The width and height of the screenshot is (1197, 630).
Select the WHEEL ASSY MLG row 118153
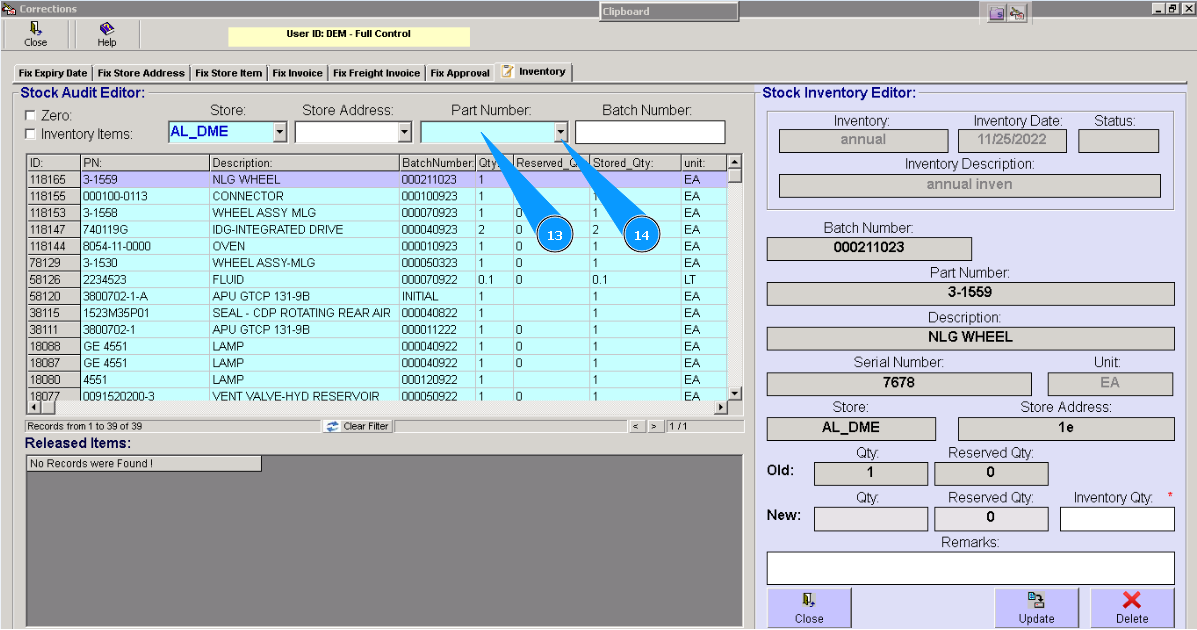377,213
